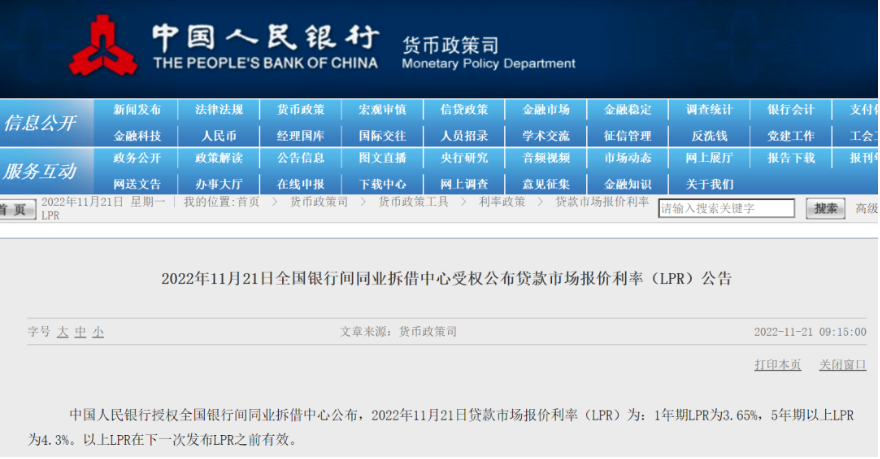Open 下载中心 link
Screen dimensions: 880x459
point(382,185)
